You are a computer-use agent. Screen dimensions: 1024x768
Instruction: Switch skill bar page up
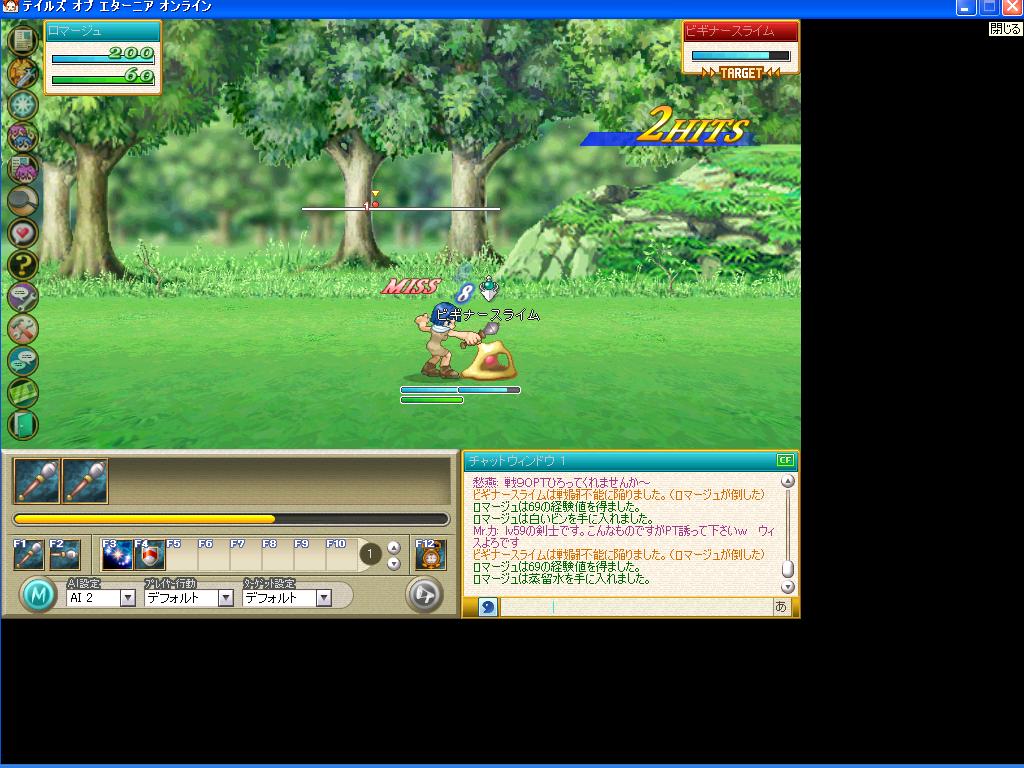pos(394,547)
